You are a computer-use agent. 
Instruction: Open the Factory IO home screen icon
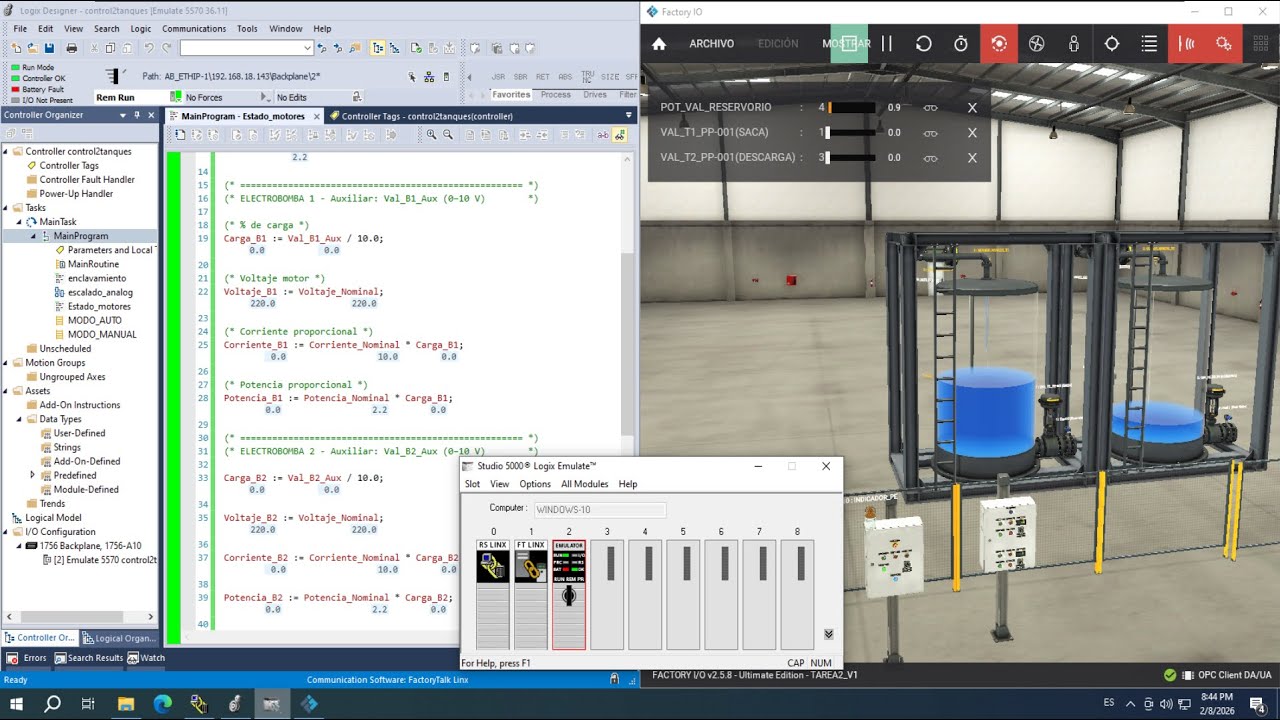(659, 44)
